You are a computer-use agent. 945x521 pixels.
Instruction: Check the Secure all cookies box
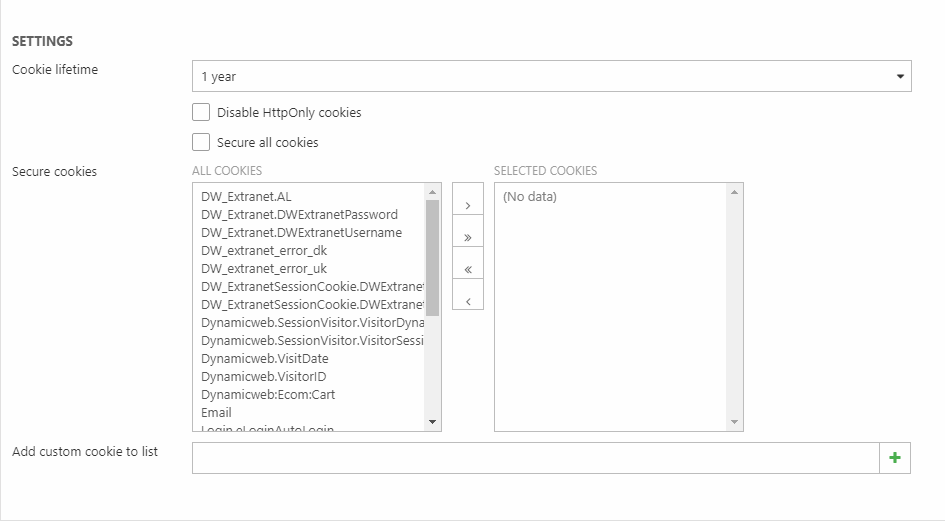[201, 142]
